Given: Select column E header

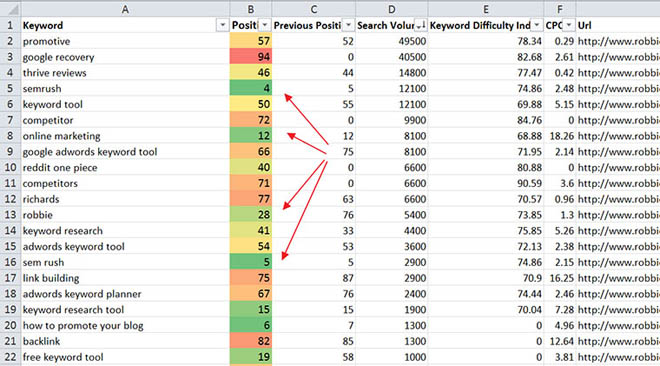Looking at the screenshot, I should point(486,9).
